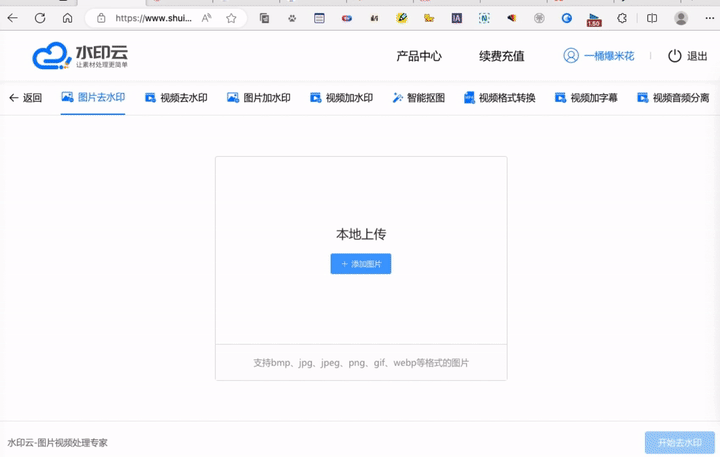
Task: Select the 图片去水印 tab
Action: 93,97
